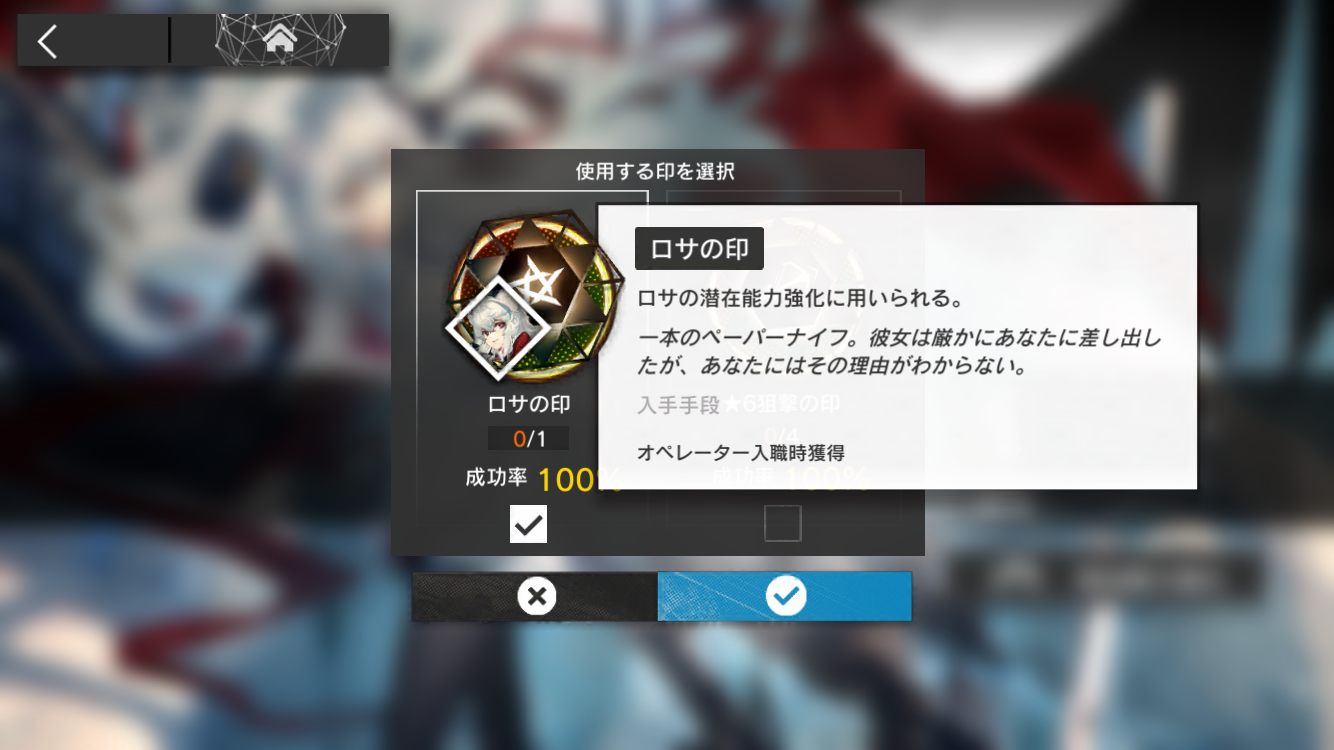Return to the home screen icon
The height and width of the screenshot is (750, 1334).
tap(280, 40)
